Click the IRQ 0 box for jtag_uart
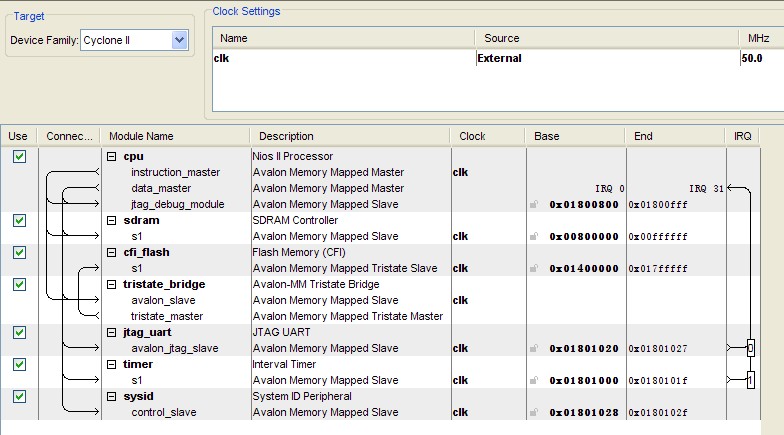Viewport: 784px width, 435px height. click(750, 349)
